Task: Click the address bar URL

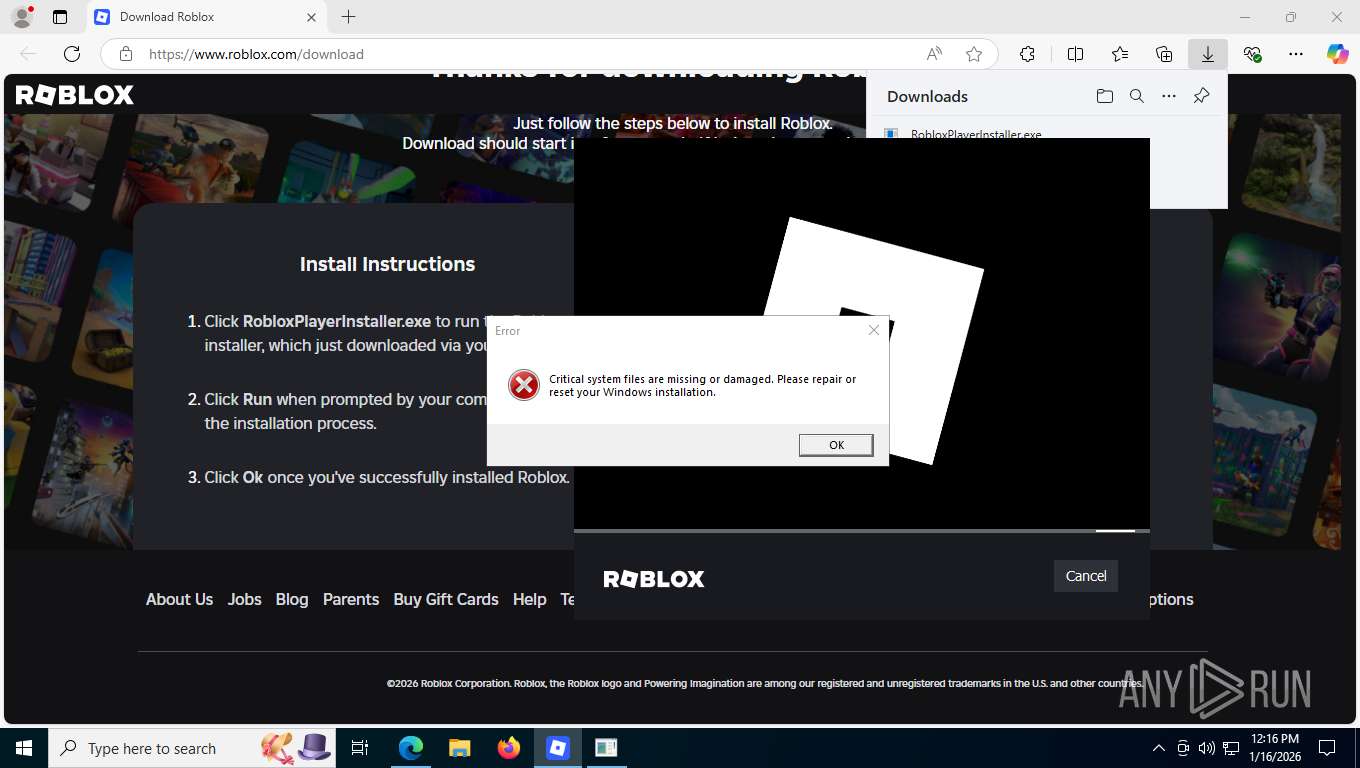Action: tap(256, 54)
